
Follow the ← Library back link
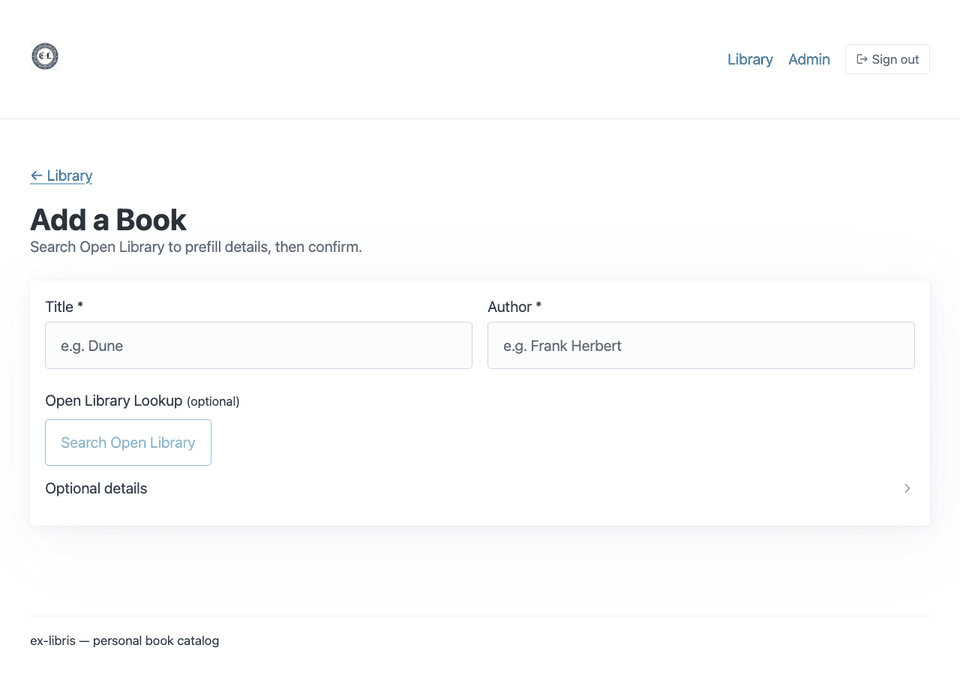click(61, 175)
